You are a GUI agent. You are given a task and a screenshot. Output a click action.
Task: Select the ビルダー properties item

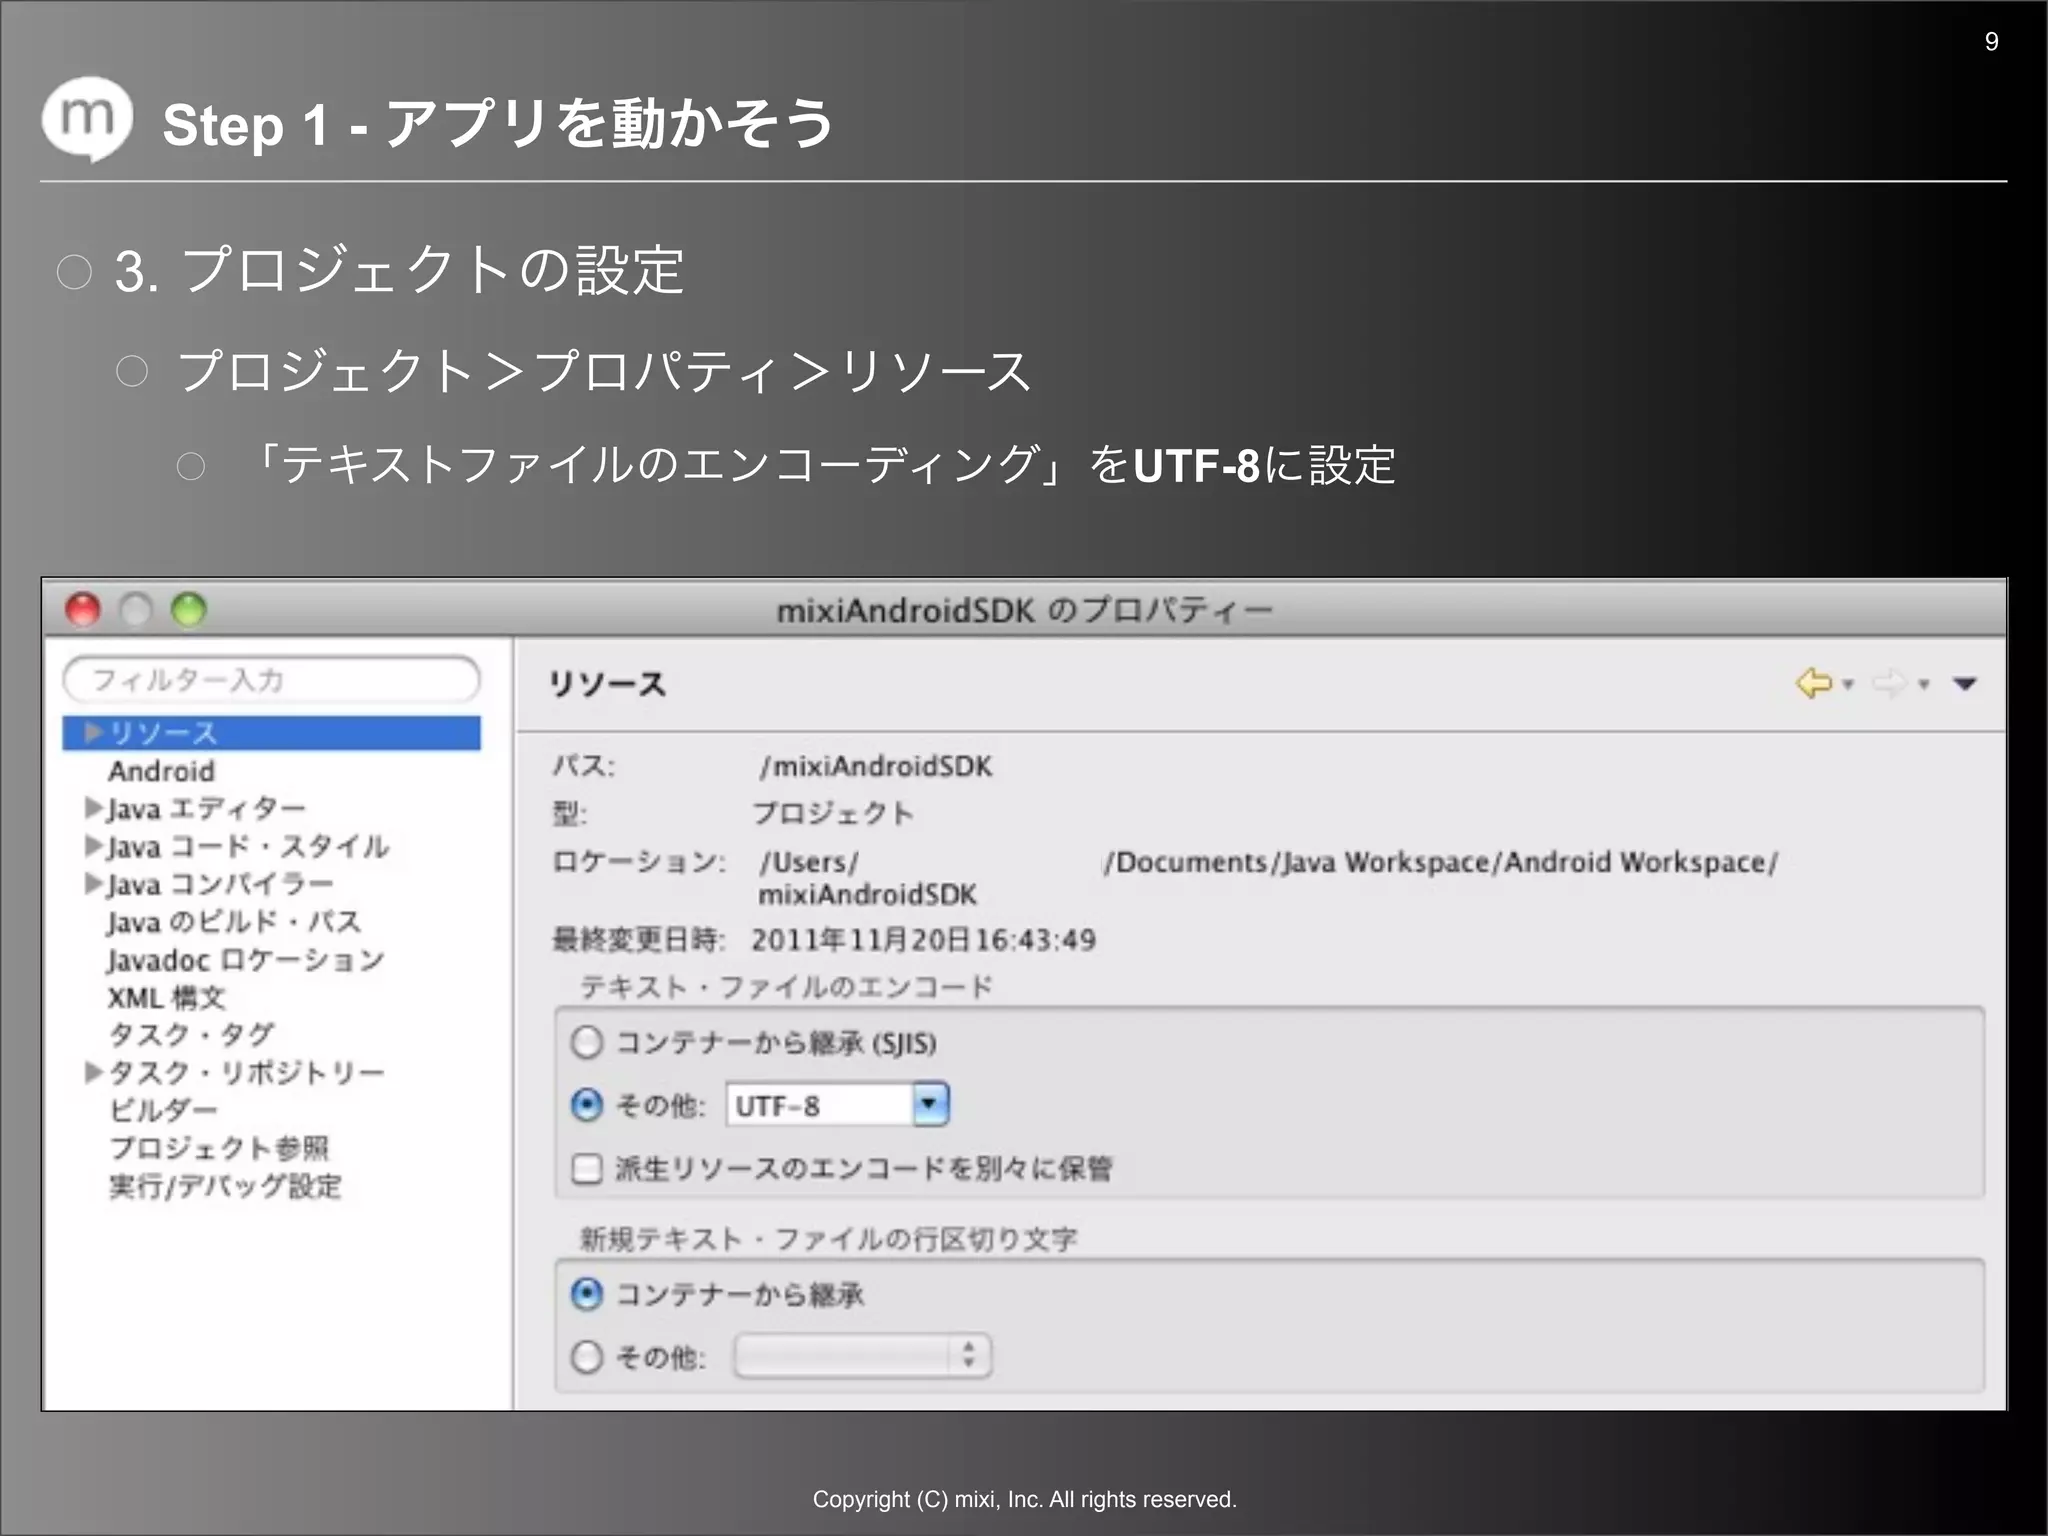click(163, 1110)
